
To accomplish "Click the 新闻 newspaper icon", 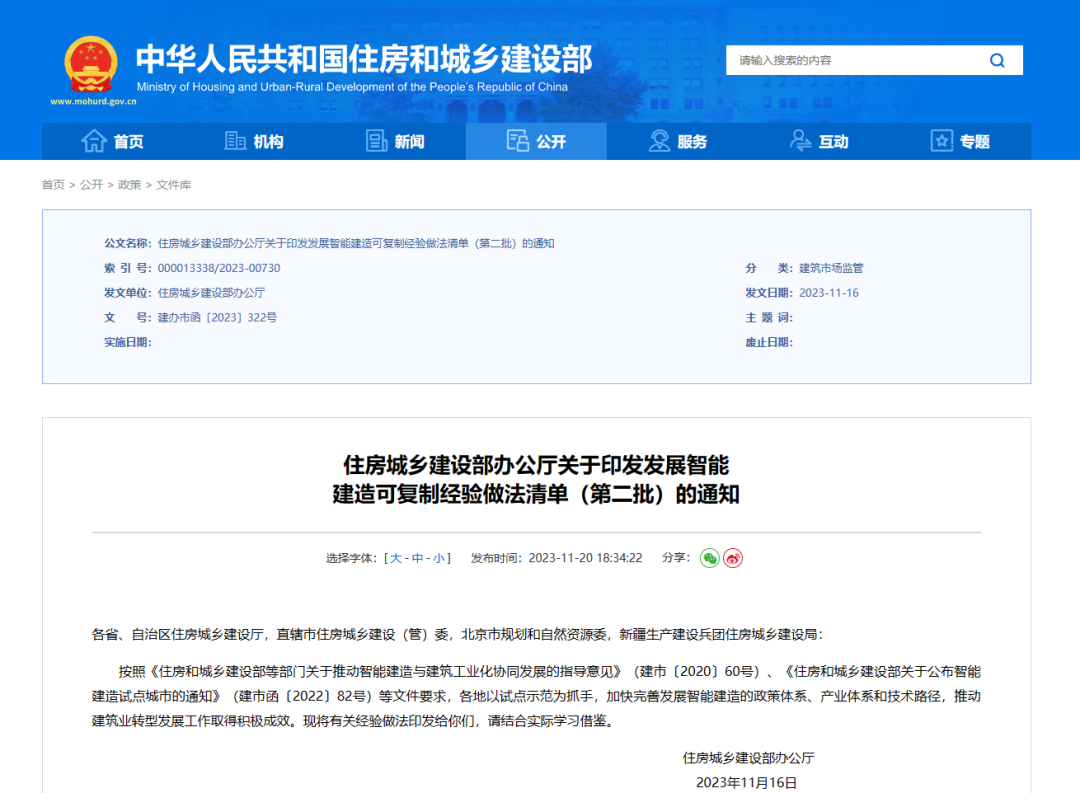I will click(376, 141).
